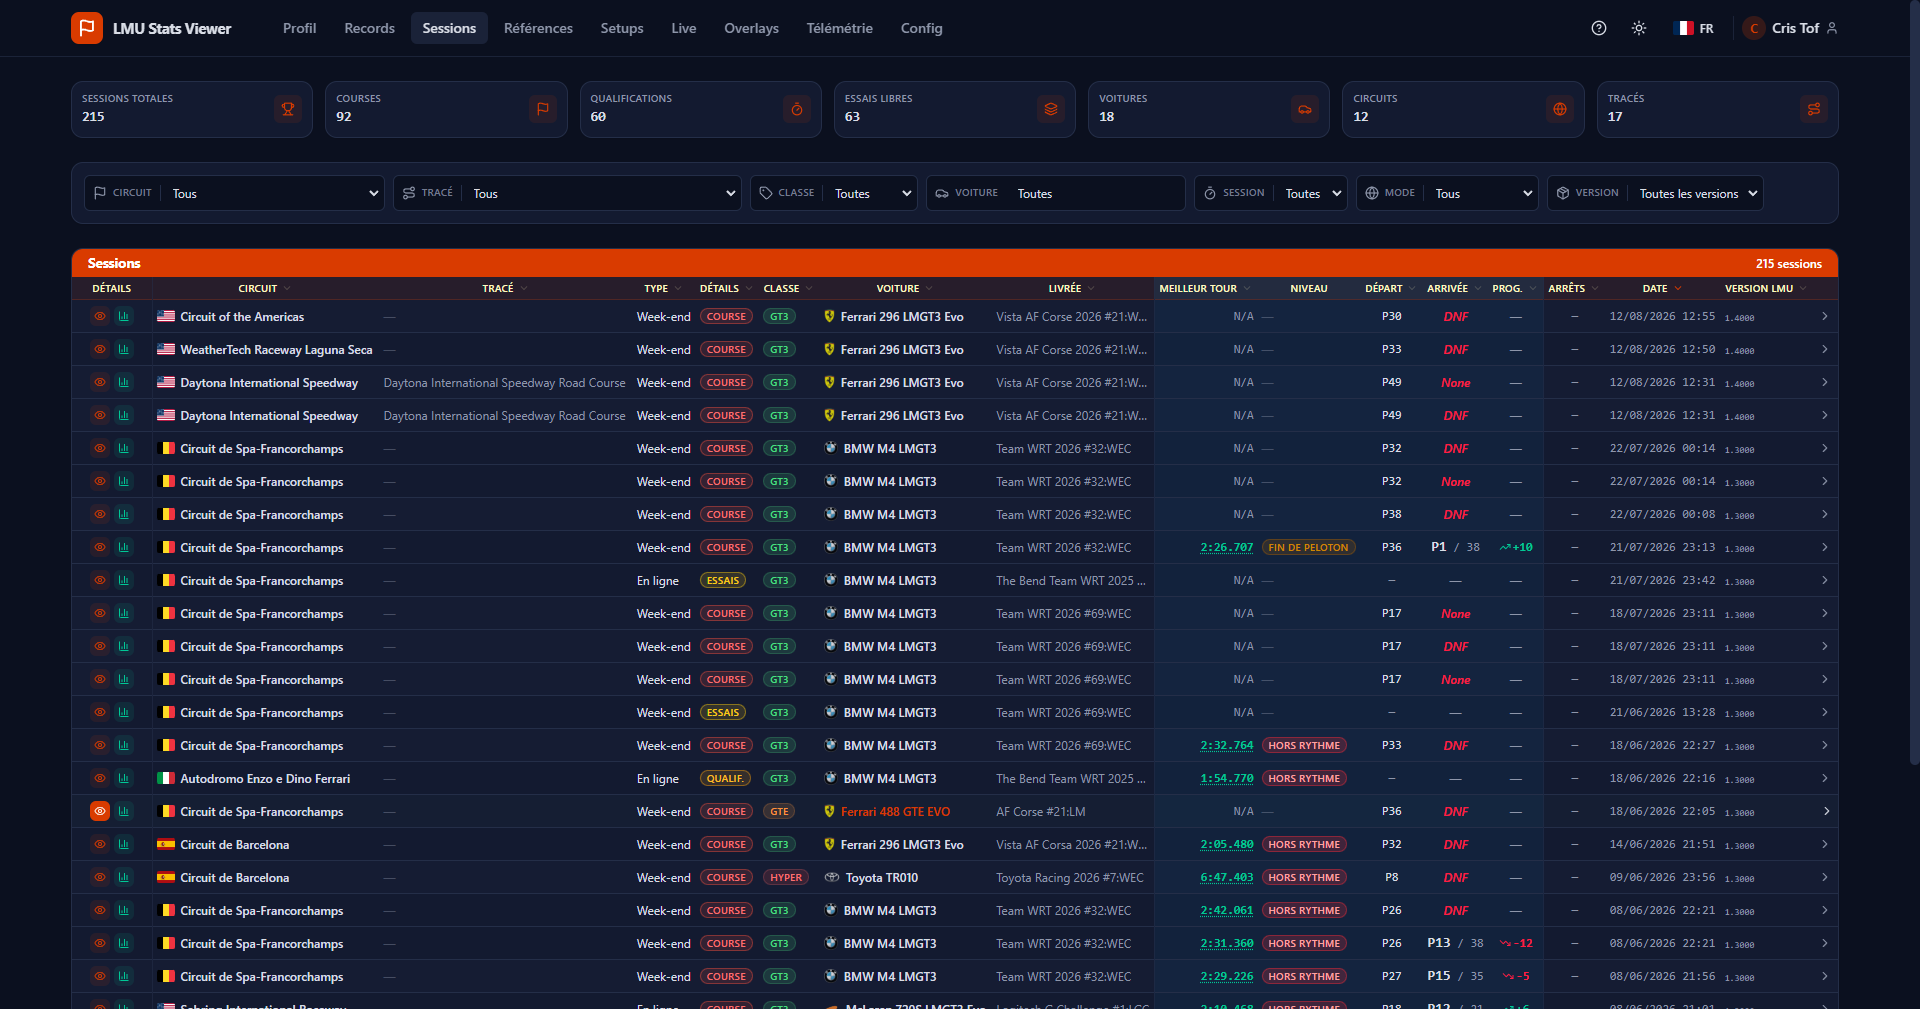Viewport: 1920px width, 1009px height.
Task: Click the Ferrari shield icon beside Ferrari 488 GTE EVO
Action: tap(829, 811)
